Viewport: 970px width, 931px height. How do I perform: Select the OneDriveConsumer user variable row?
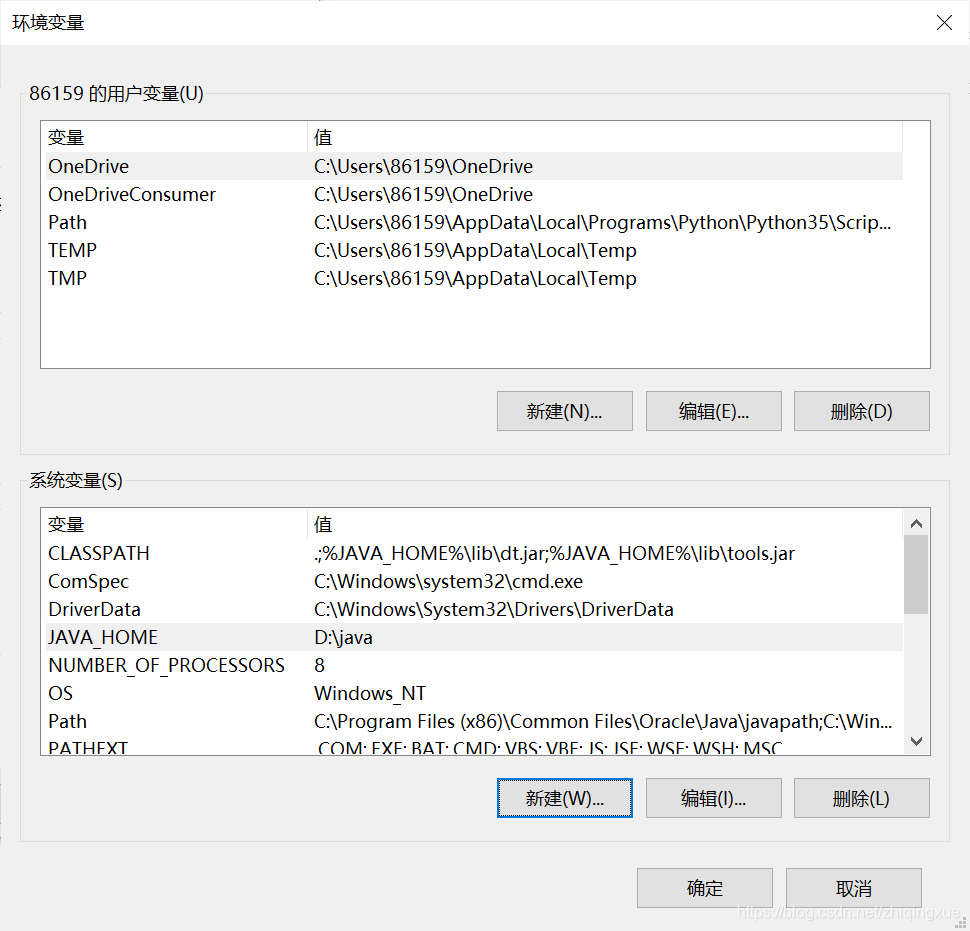click(x=474, y=194)
